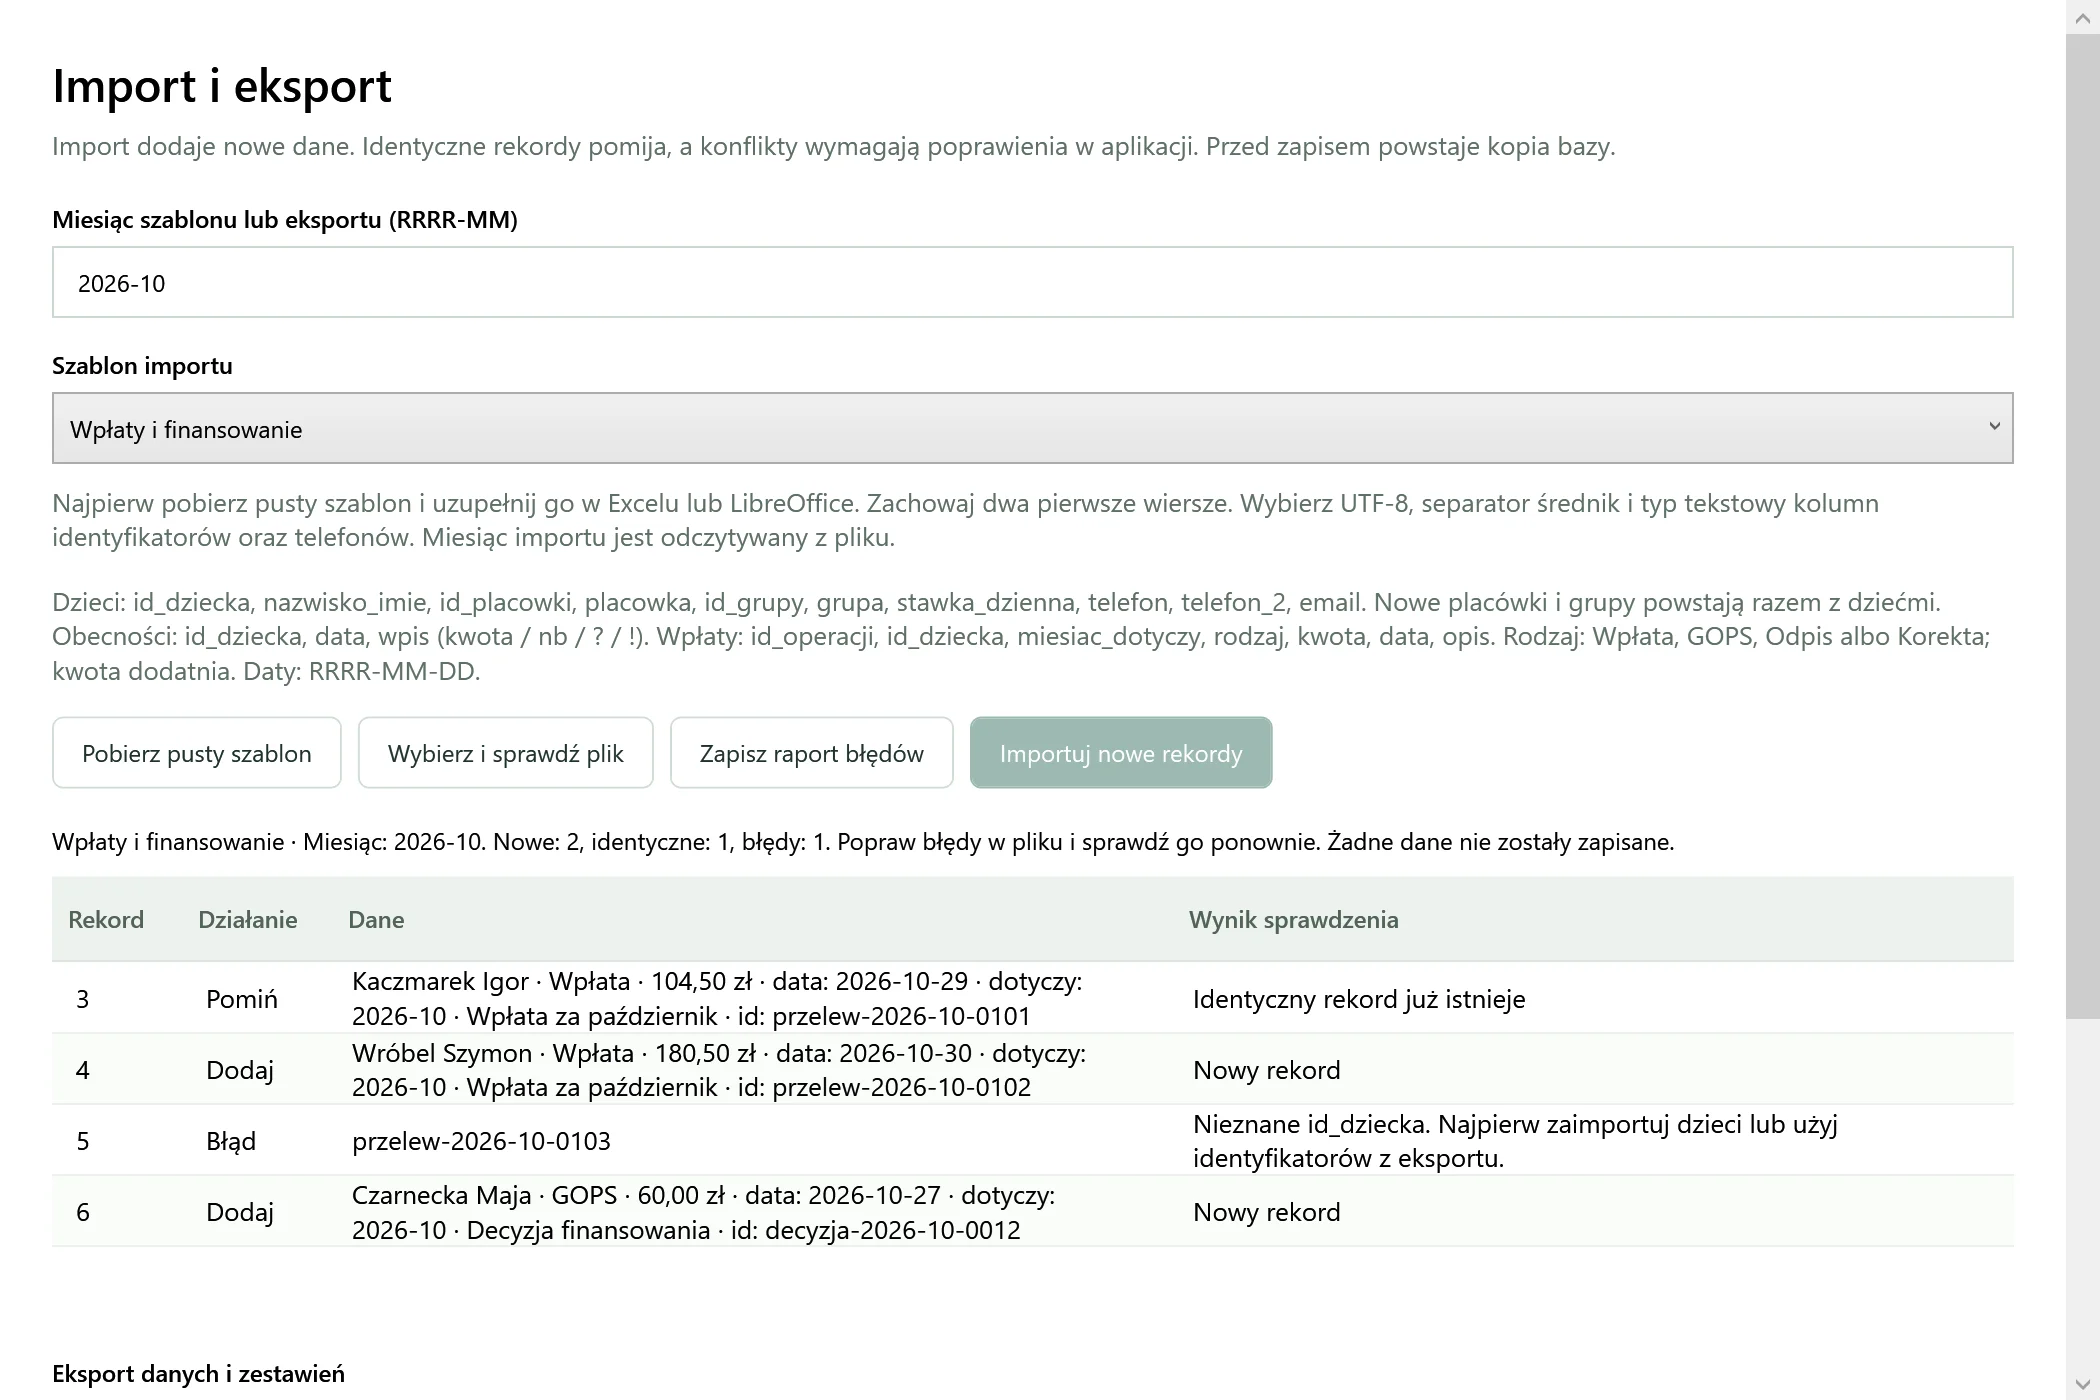Click the scrollbar down arrow
The width and height of the screenshot is (2100, 1400).
click(2083, 1383)
